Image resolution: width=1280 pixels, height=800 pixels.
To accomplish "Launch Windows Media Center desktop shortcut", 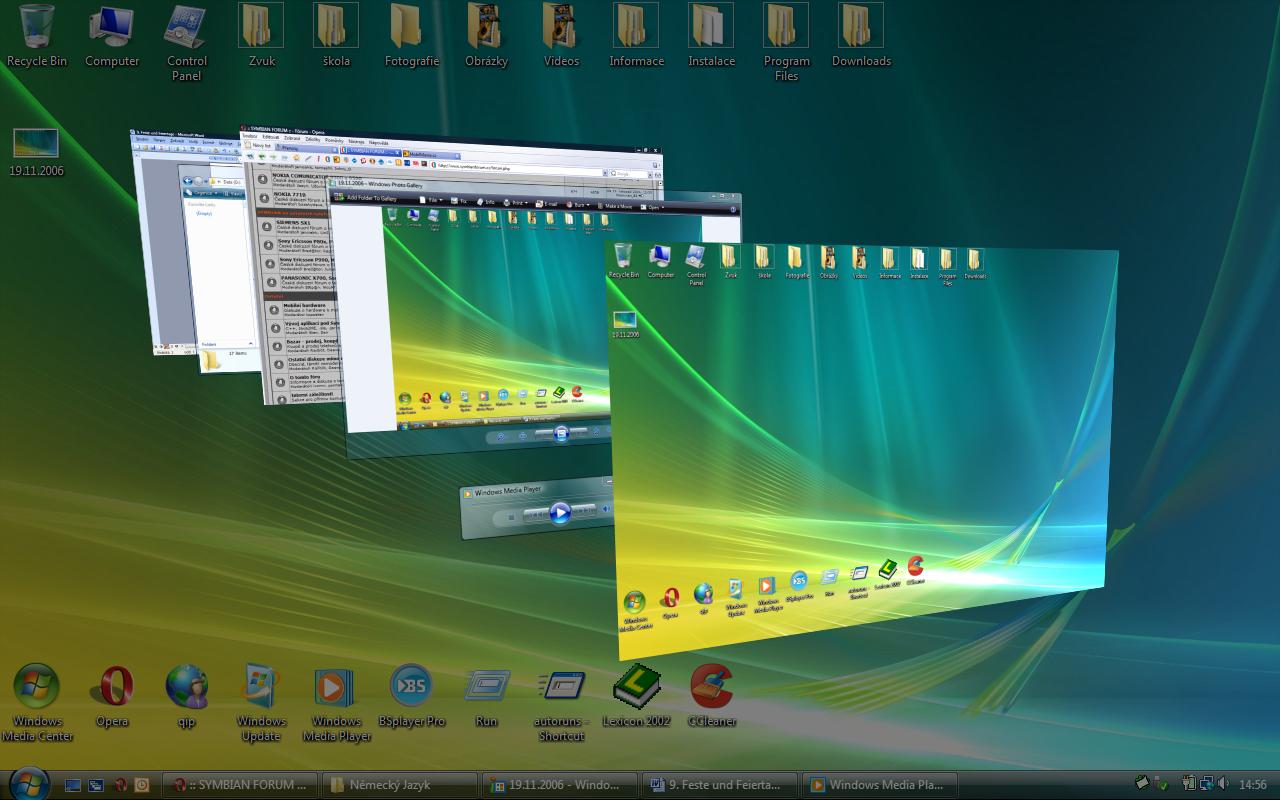I will tap(37, 703).
